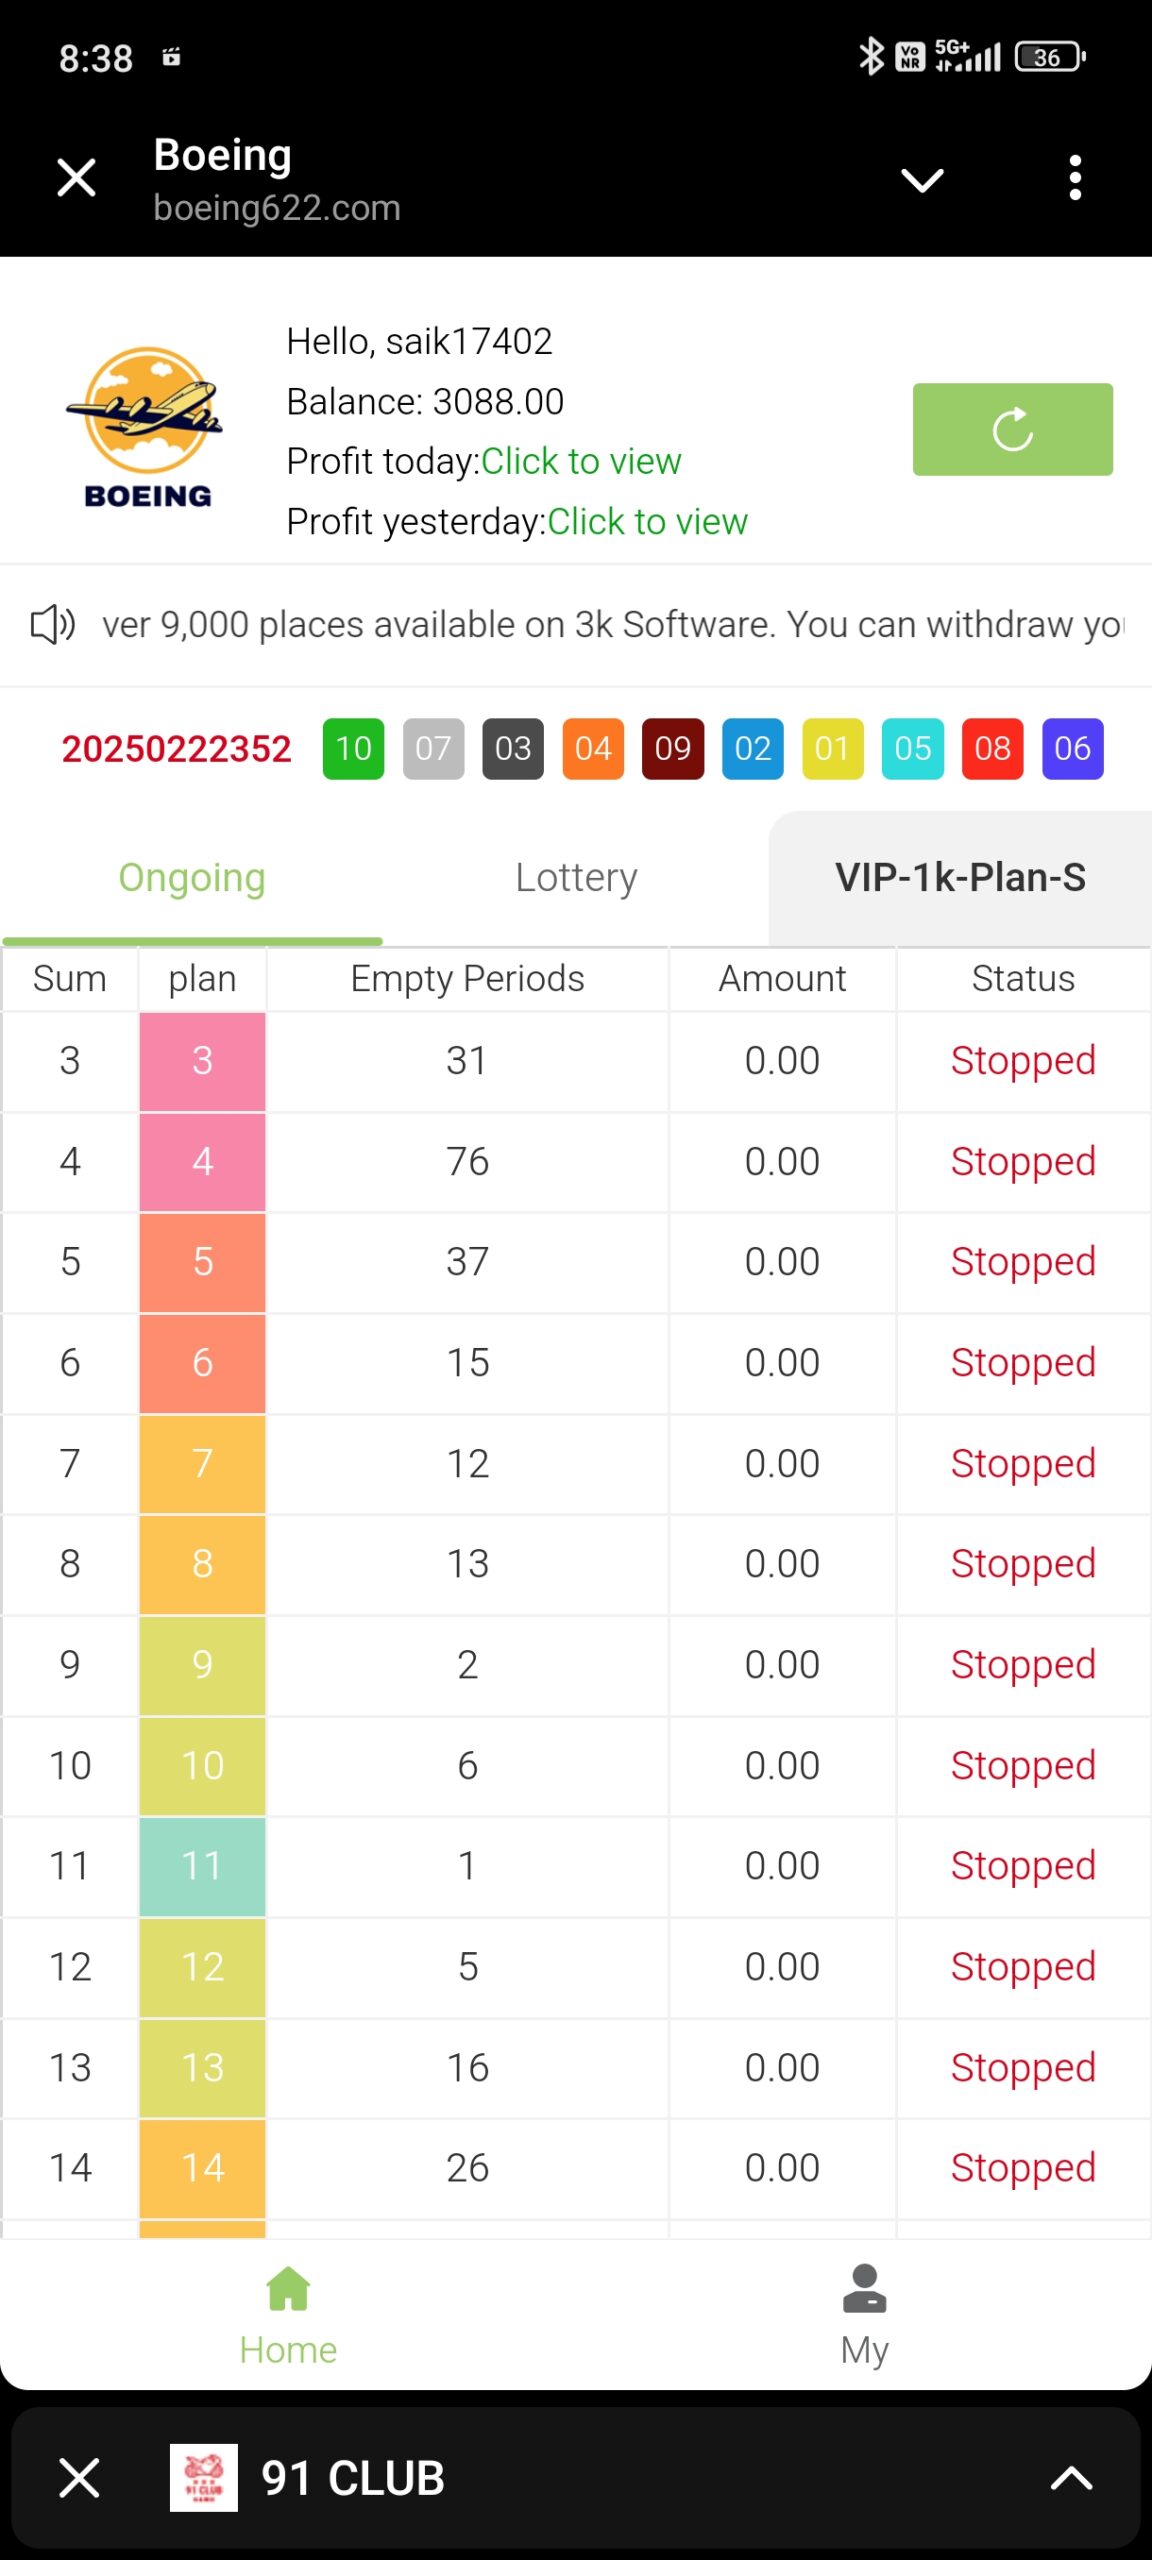Viewport: 1152px width, 2560px height.
Task: Click to view yesterday's profit
Action: (x=647, y=522)
